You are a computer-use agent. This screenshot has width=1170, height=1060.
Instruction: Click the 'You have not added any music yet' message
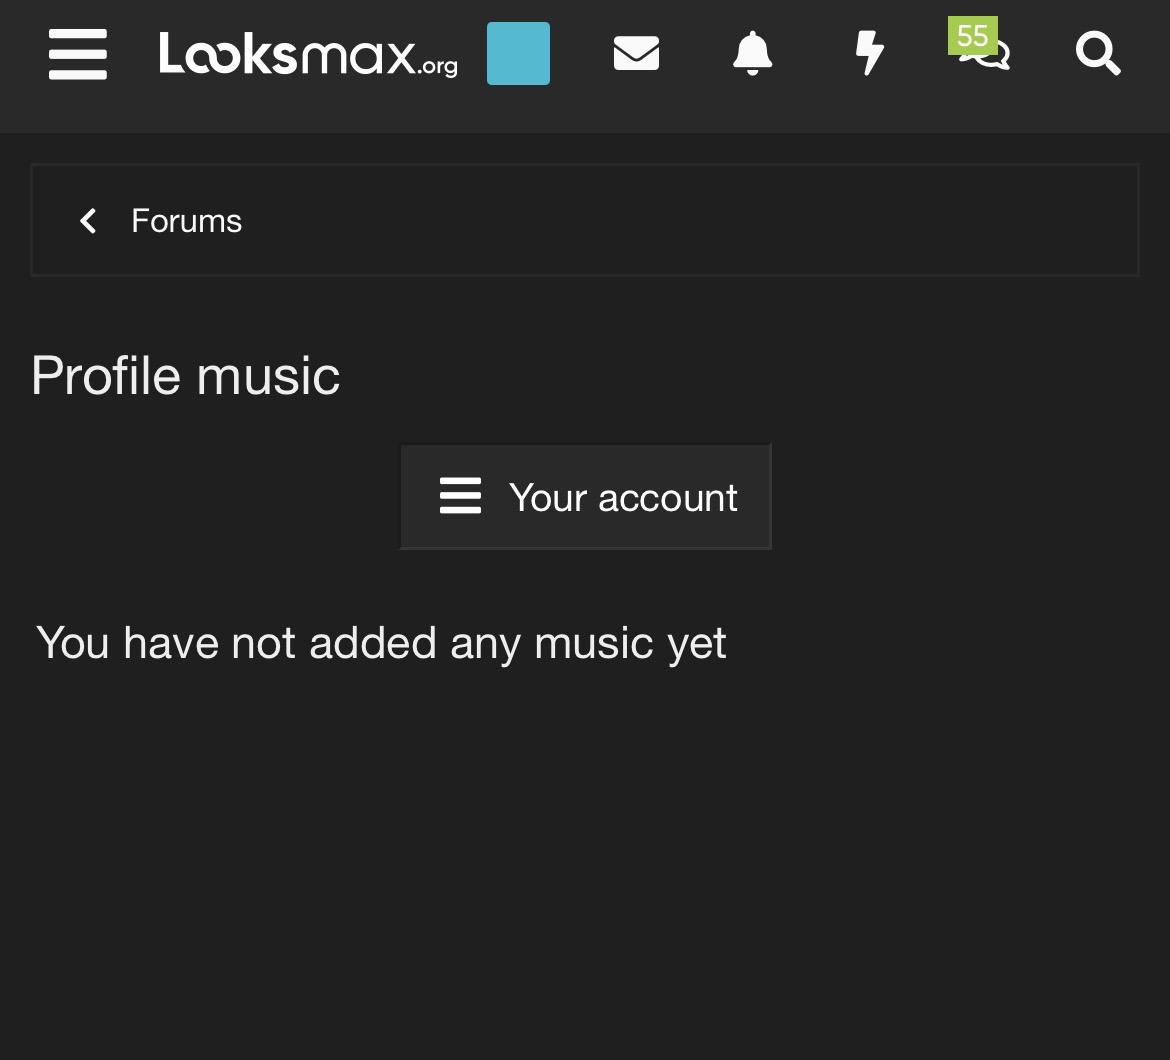380,643
